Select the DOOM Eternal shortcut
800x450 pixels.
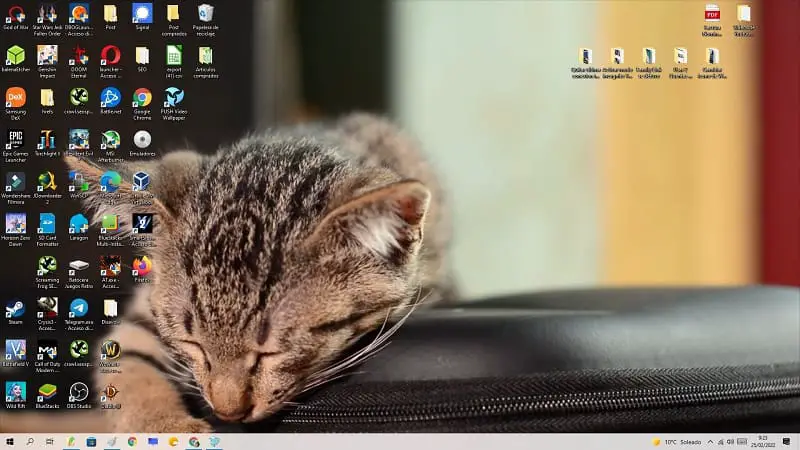79,62
